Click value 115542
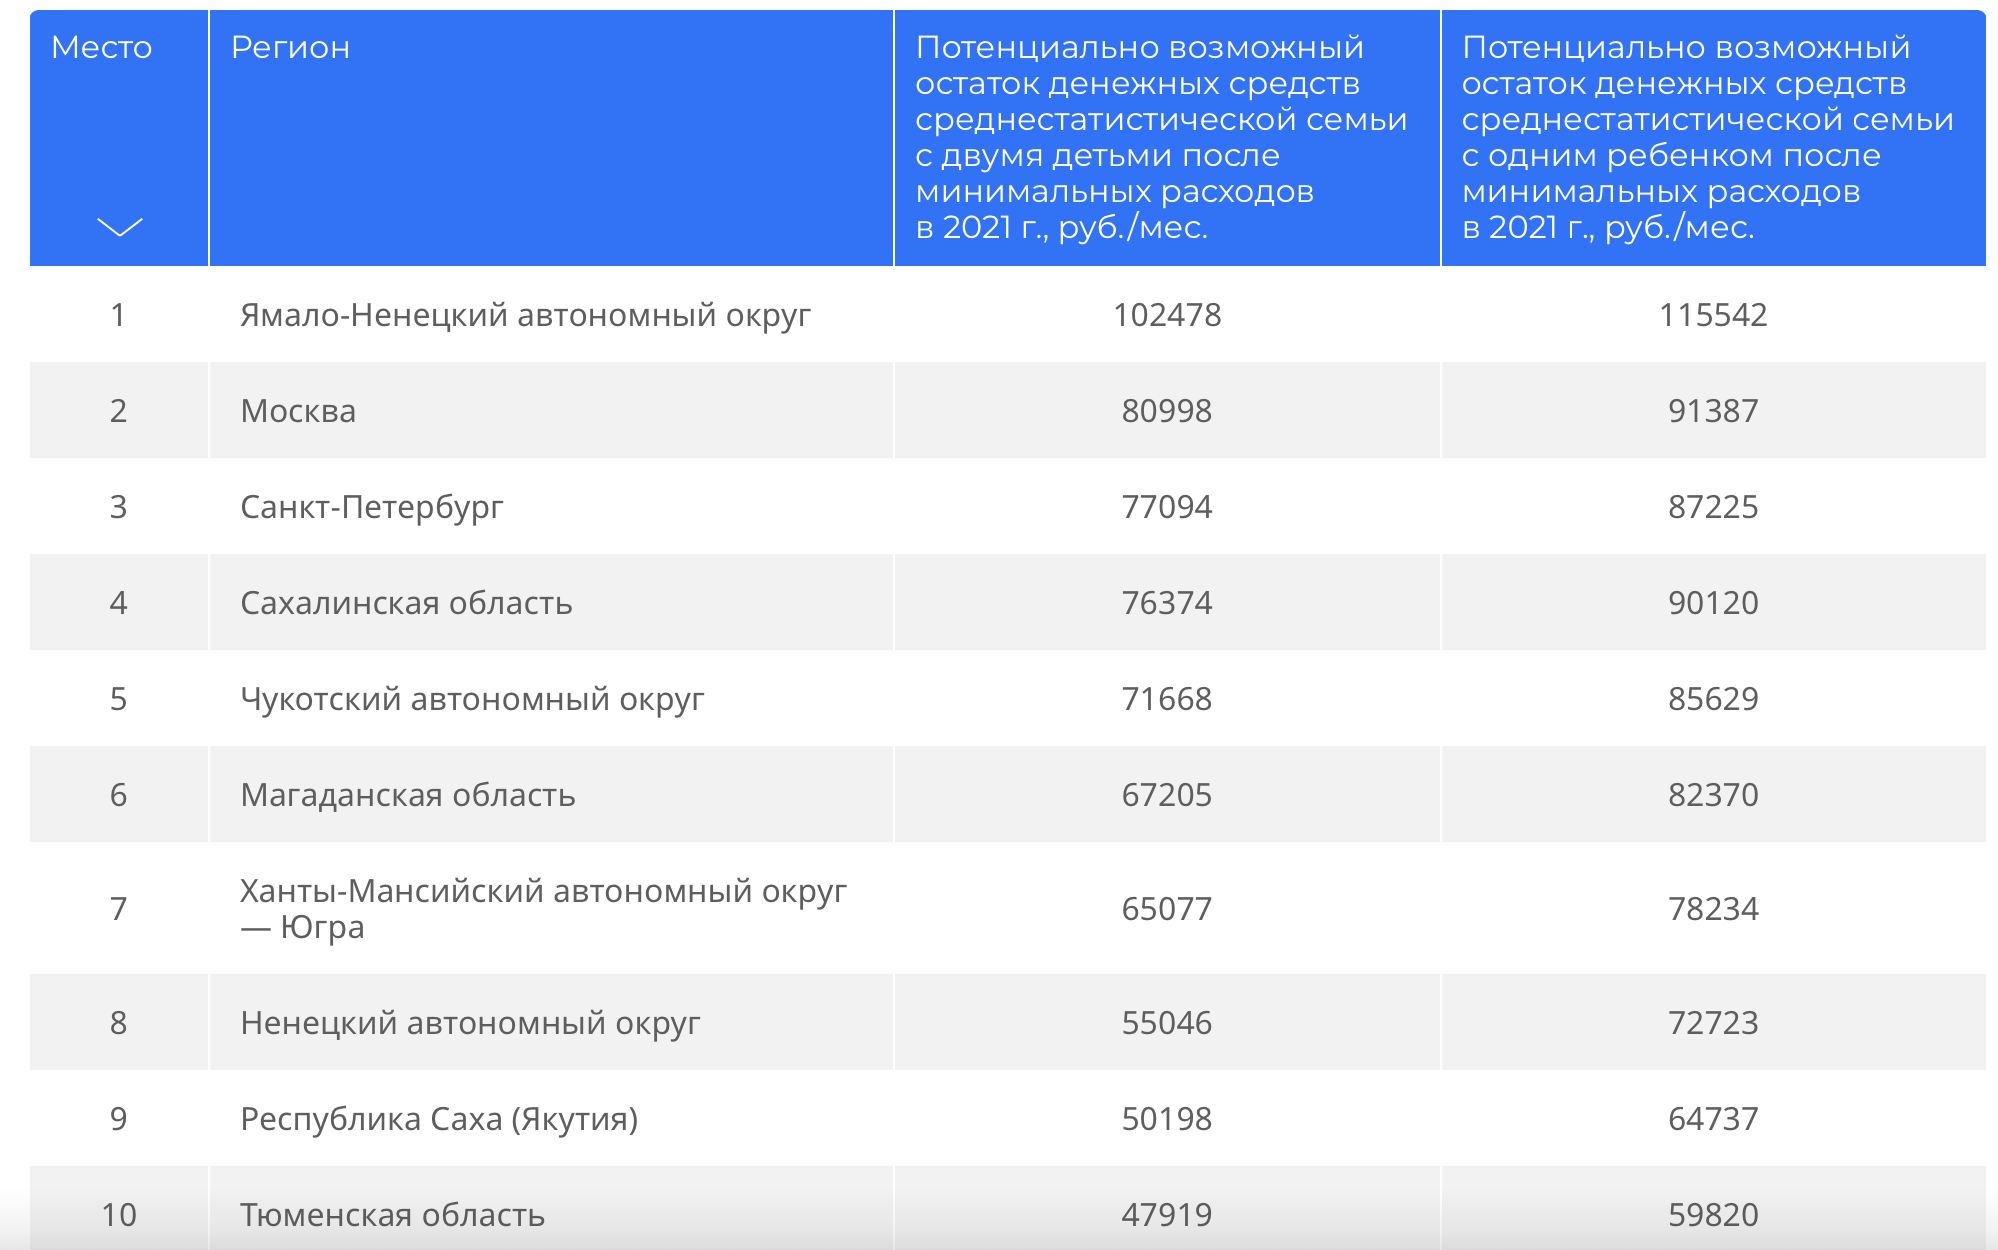Viewport: 1998px width, 1250px height. point(1713,315)
